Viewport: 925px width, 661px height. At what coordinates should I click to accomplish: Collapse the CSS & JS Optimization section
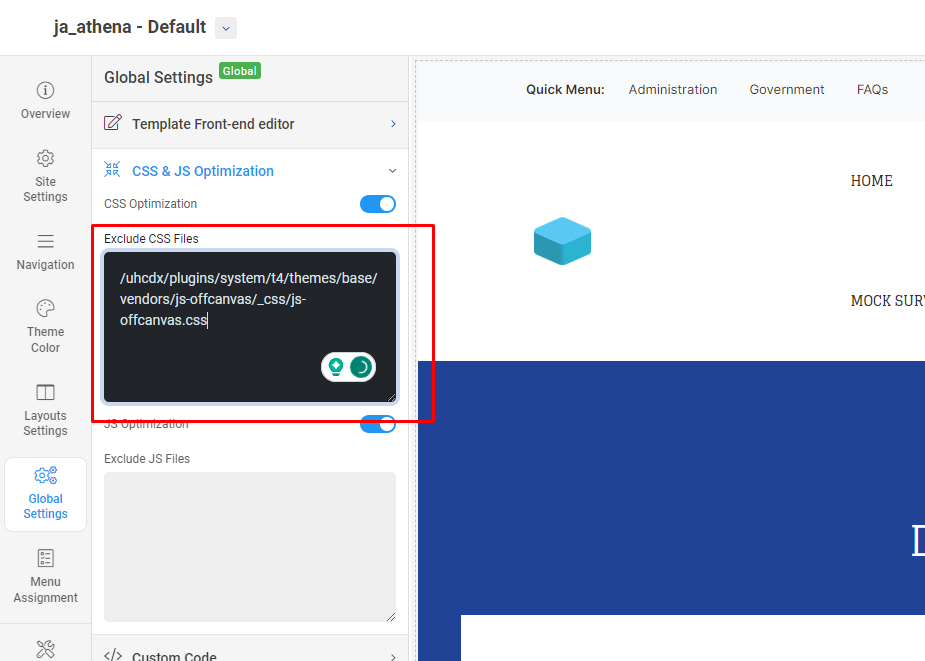pyautogui.click(x=250, y=171)
